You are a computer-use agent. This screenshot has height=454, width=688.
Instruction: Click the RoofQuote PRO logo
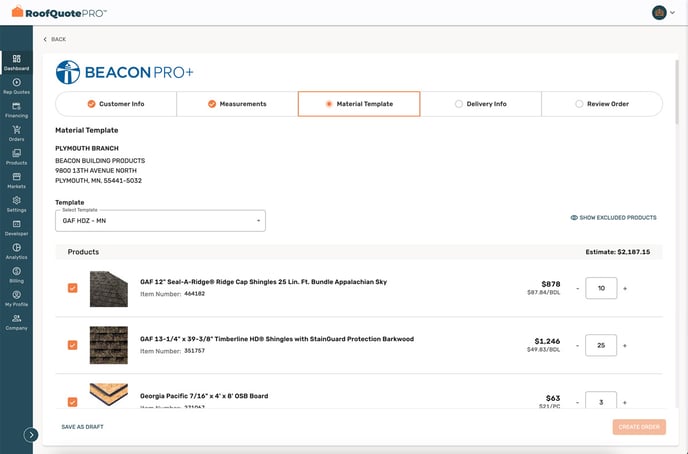click(59, 12)
